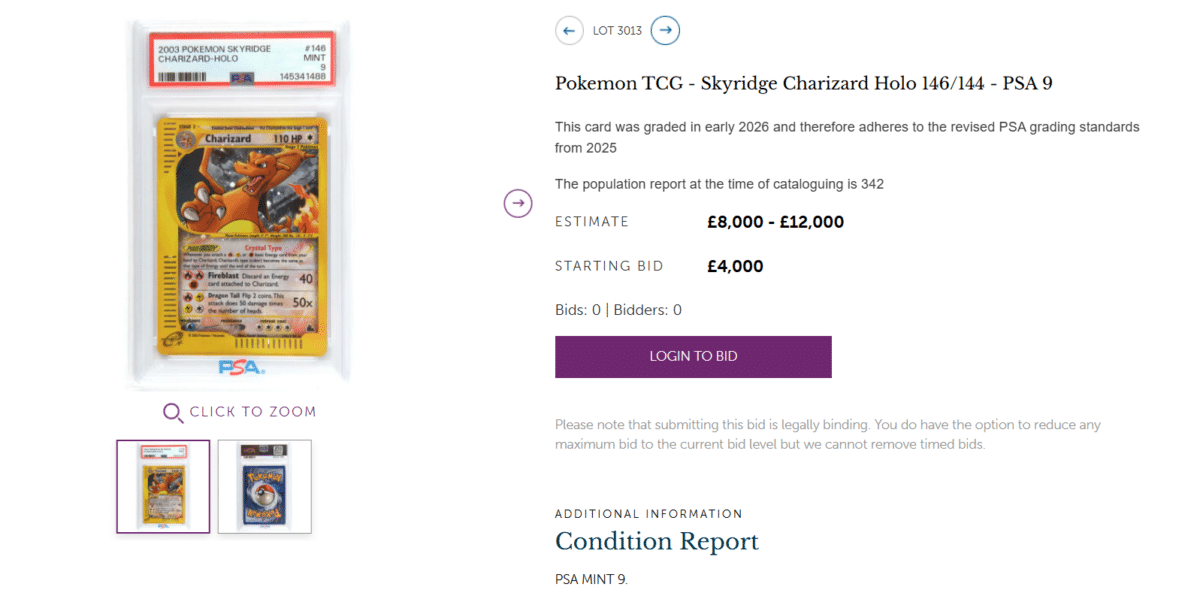Go to the previous lot using the left arrow
1200x590 pixels.
[569, 30]
